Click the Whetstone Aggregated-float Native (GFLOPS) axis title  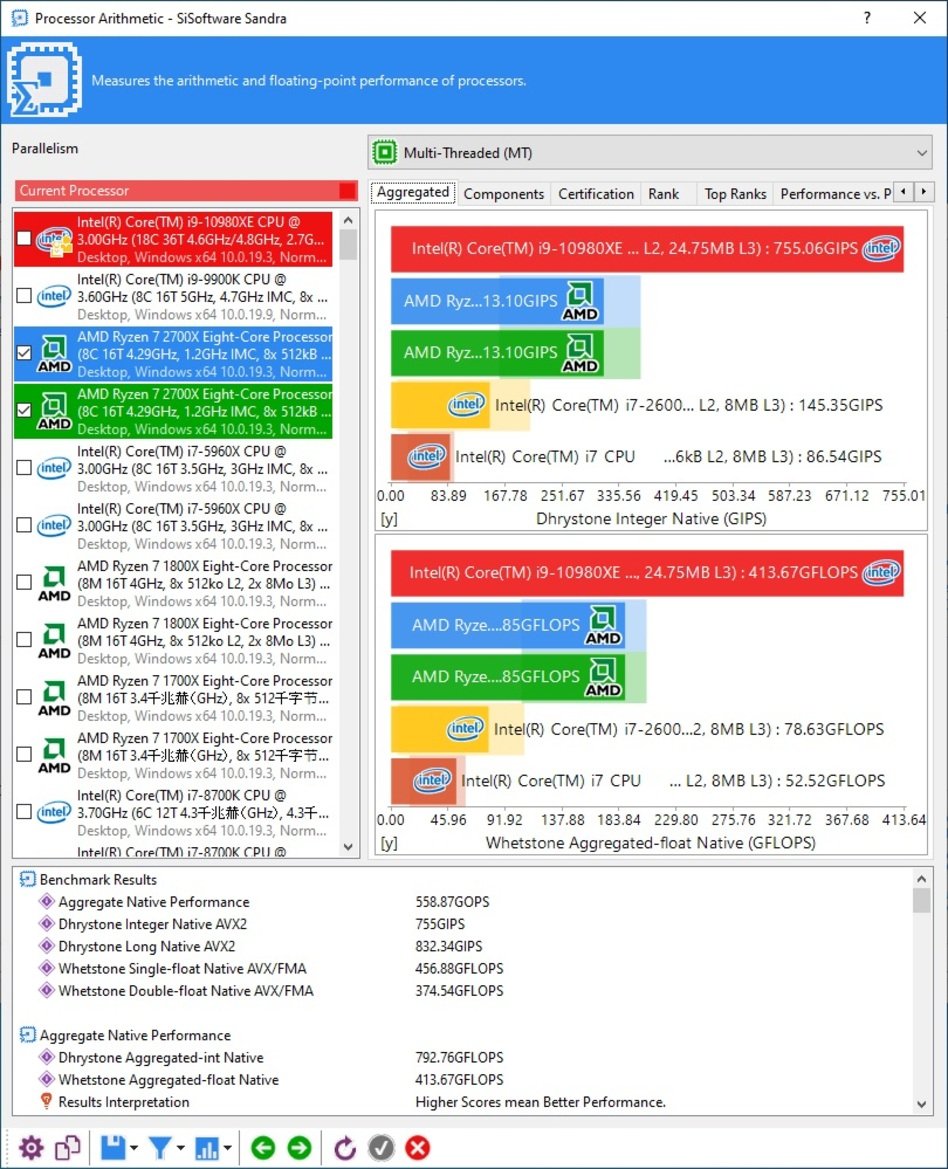pyautogui.click(x=651, y=843)
